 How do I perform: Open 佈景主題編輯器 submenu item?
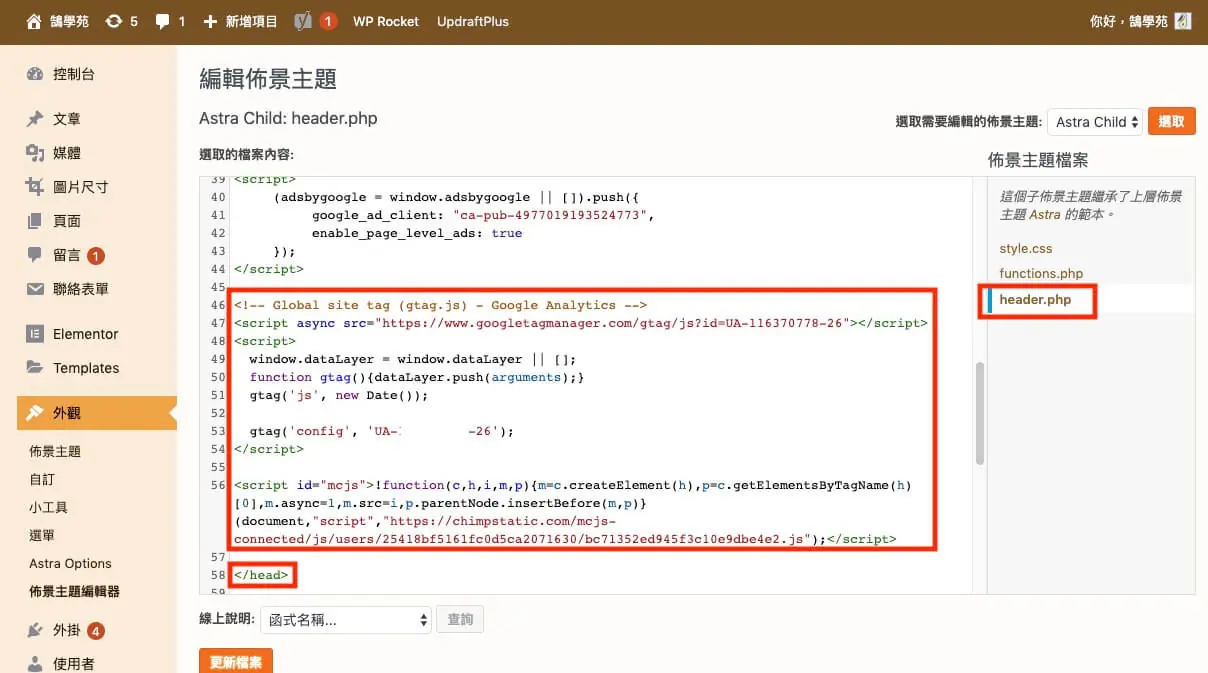coord(75,591)
